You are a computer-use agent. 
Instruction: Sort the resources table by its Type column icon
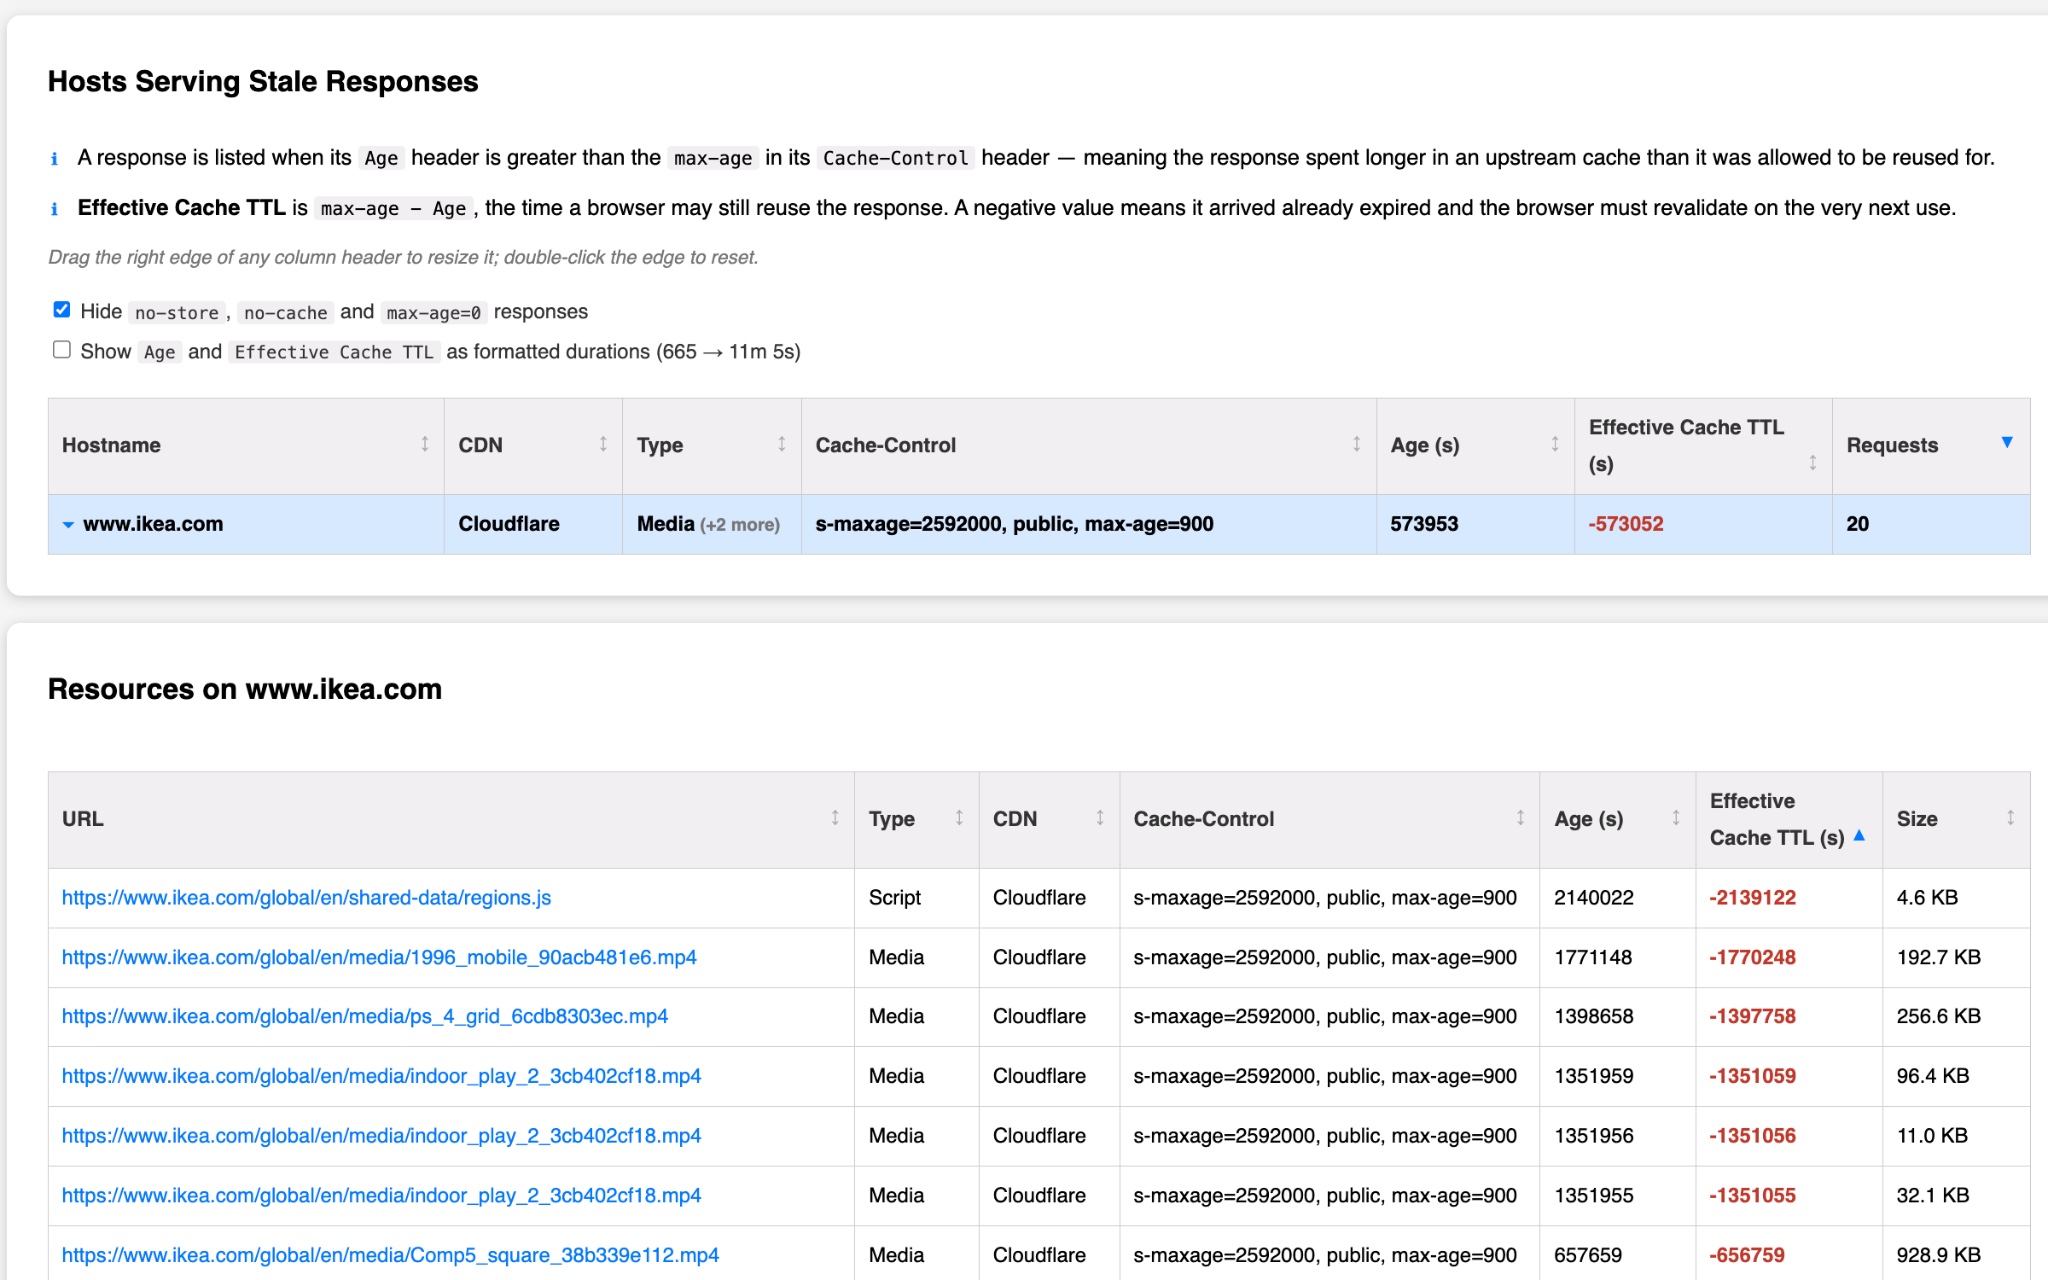pos(959,818)
